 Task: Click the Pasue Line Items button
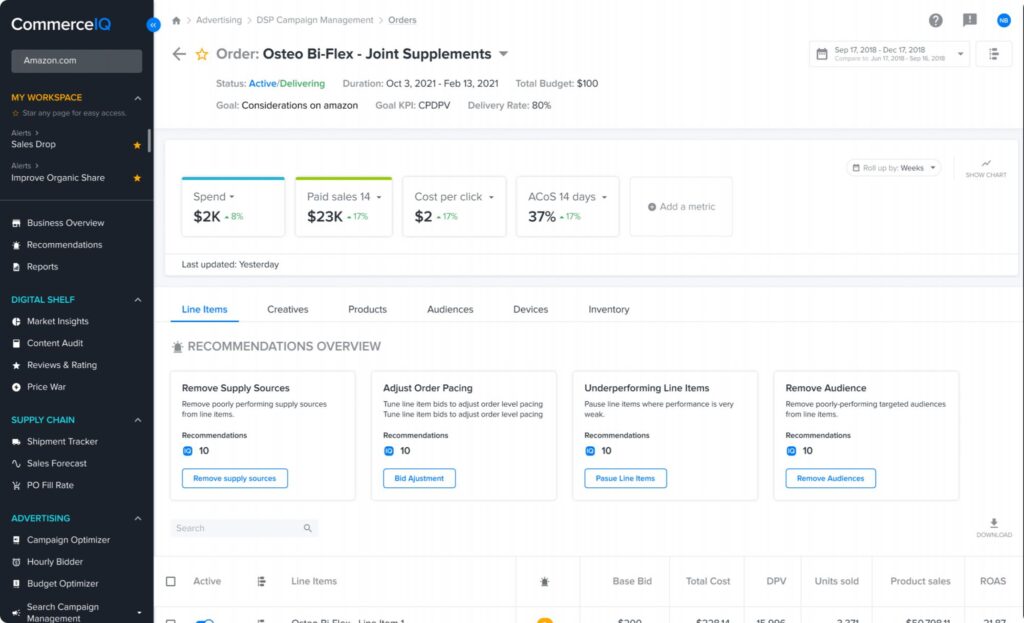pos(625,478)
